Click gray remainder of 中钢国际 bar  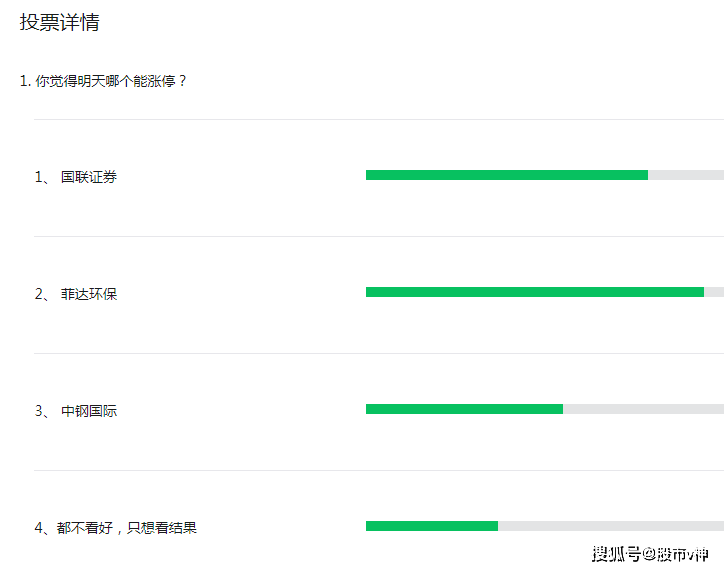point(644,409)
